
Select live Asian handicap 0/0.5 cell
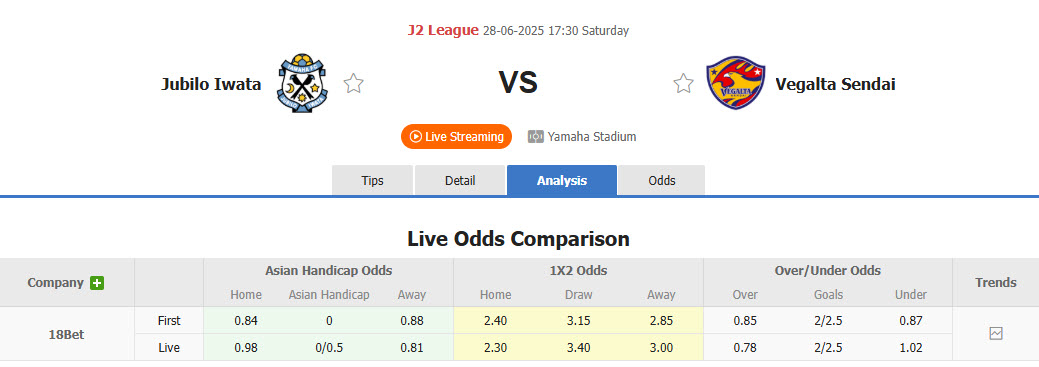(329, 348)
